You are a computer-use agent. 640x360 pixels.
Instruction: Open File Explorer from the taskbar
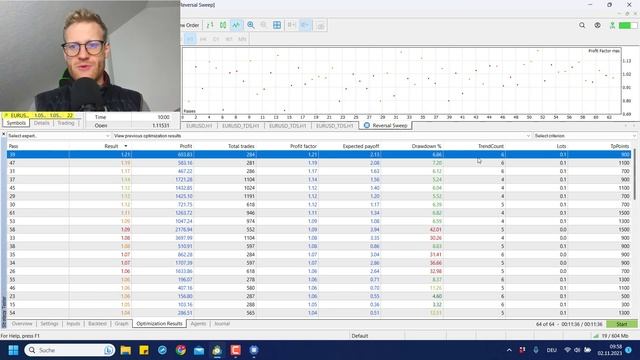tap(125, 350)
